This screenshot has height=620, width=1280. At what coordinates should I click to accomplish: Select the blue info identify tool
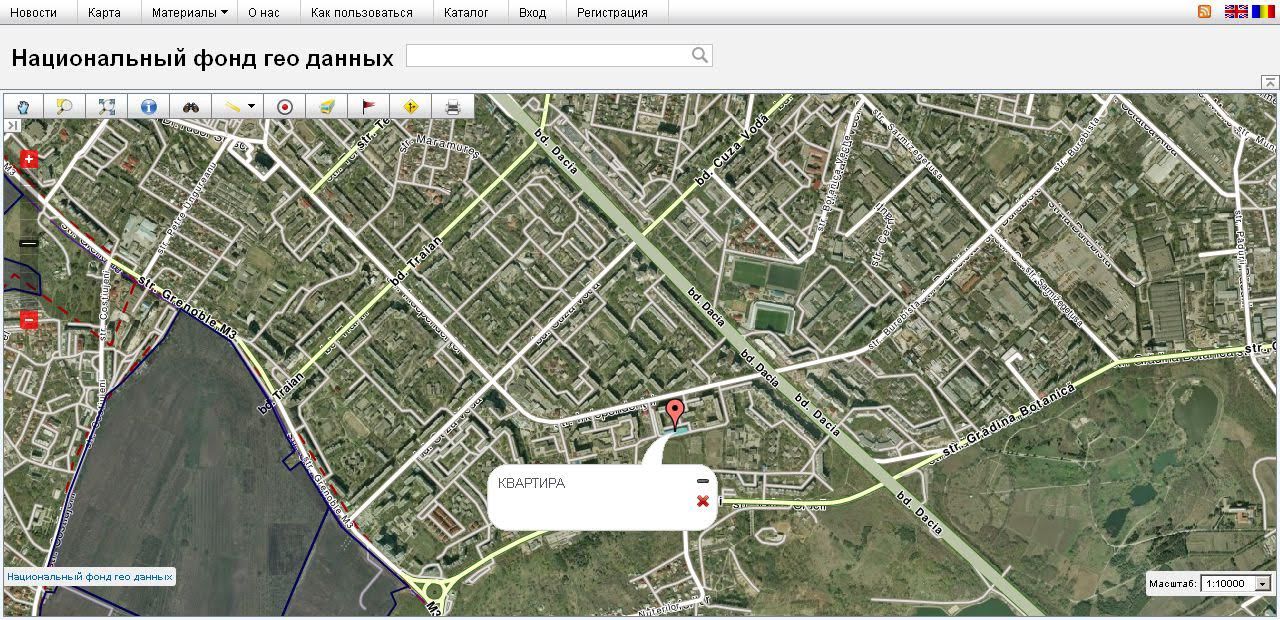[x=149, y=106]
